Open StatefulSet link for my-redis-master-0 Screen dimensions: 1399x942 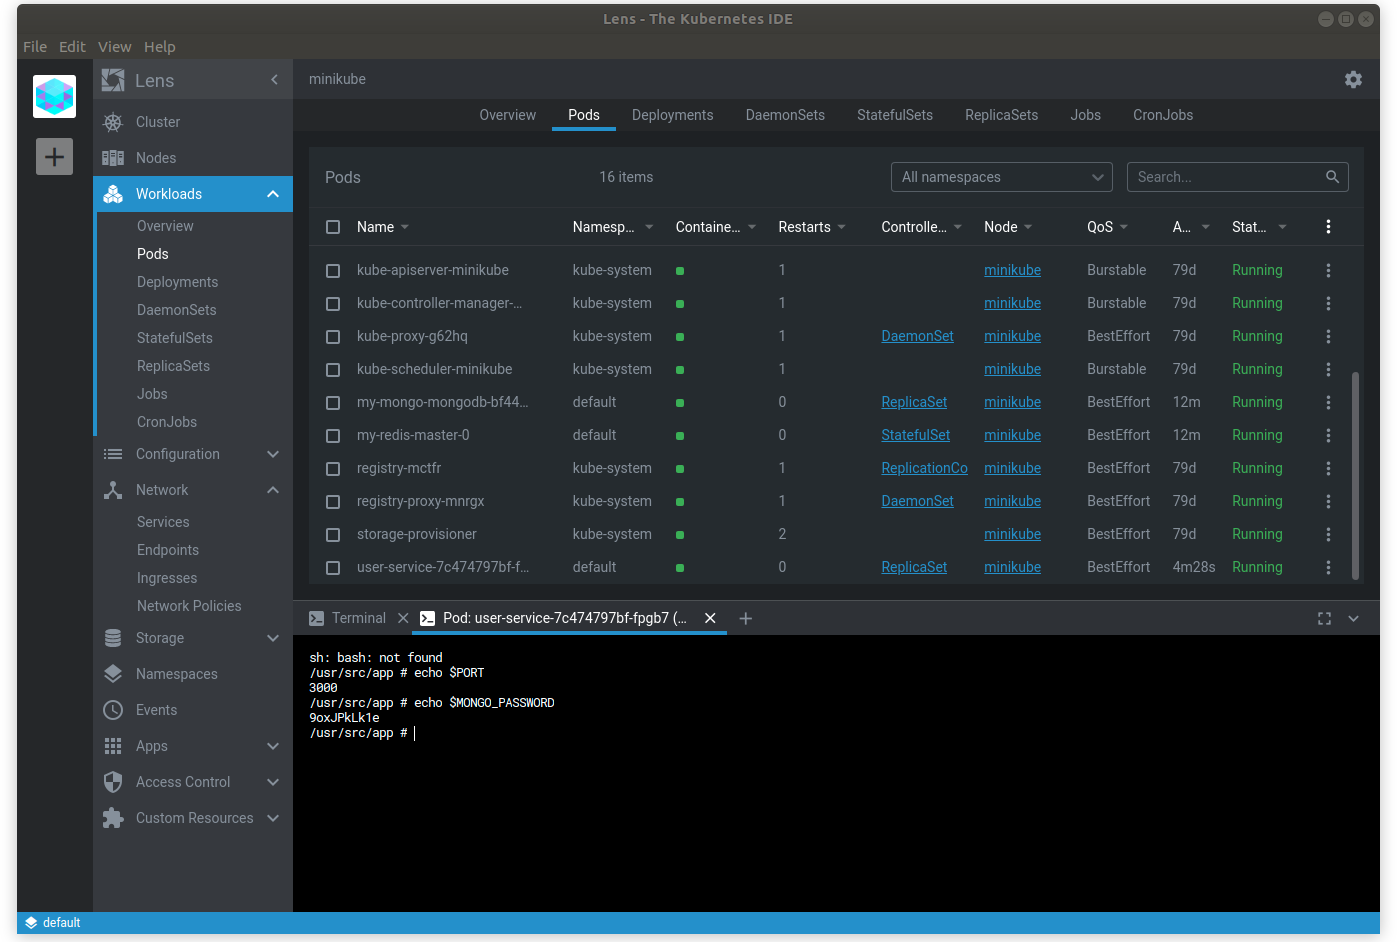(x=915, y=435)
